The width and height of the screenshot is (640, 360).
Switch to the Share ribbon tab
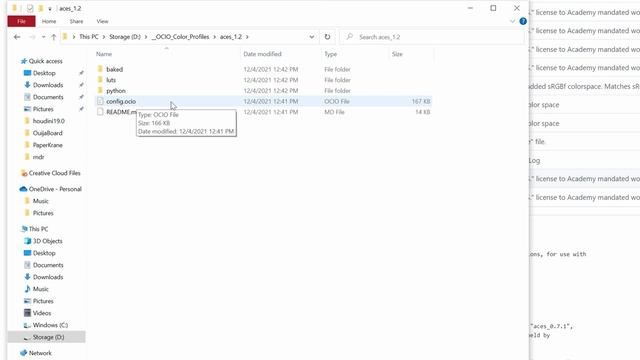(x=76, y=21)
